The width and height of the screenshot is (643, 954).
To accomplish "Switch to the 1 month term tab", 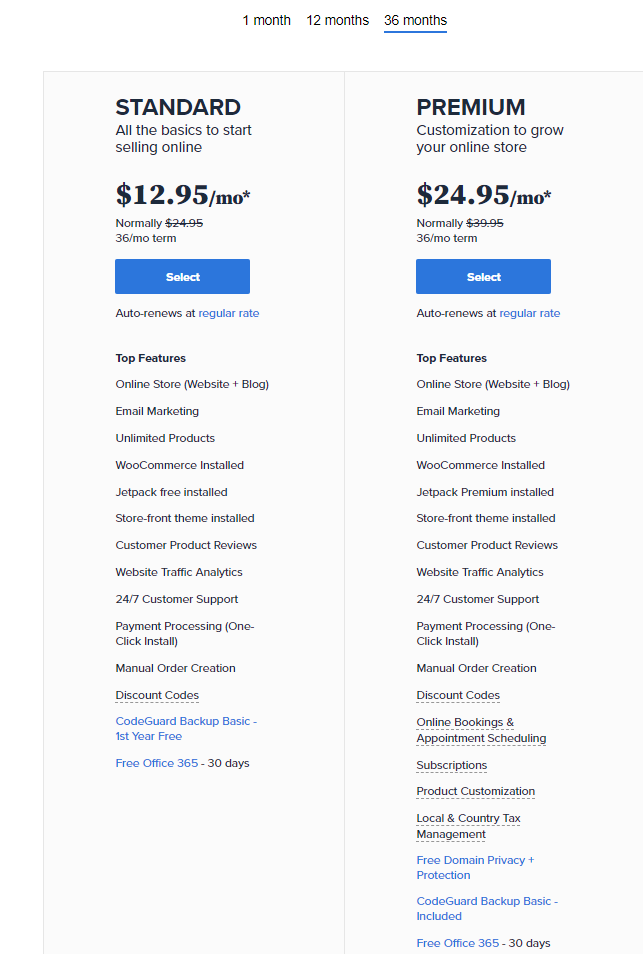I will [x=266, y=20].
